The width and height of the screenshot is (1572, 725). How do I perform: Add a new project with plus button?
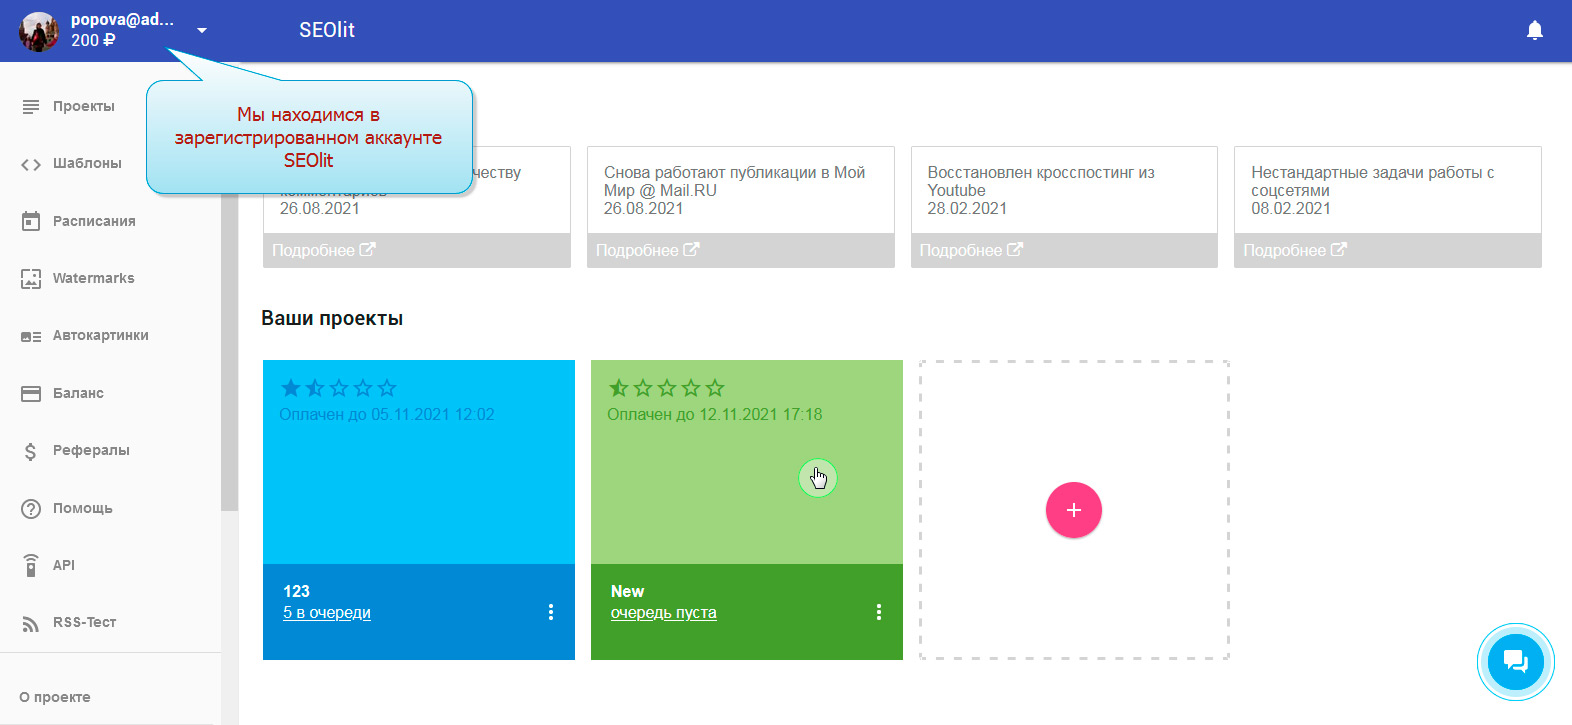pos(1073,510)
